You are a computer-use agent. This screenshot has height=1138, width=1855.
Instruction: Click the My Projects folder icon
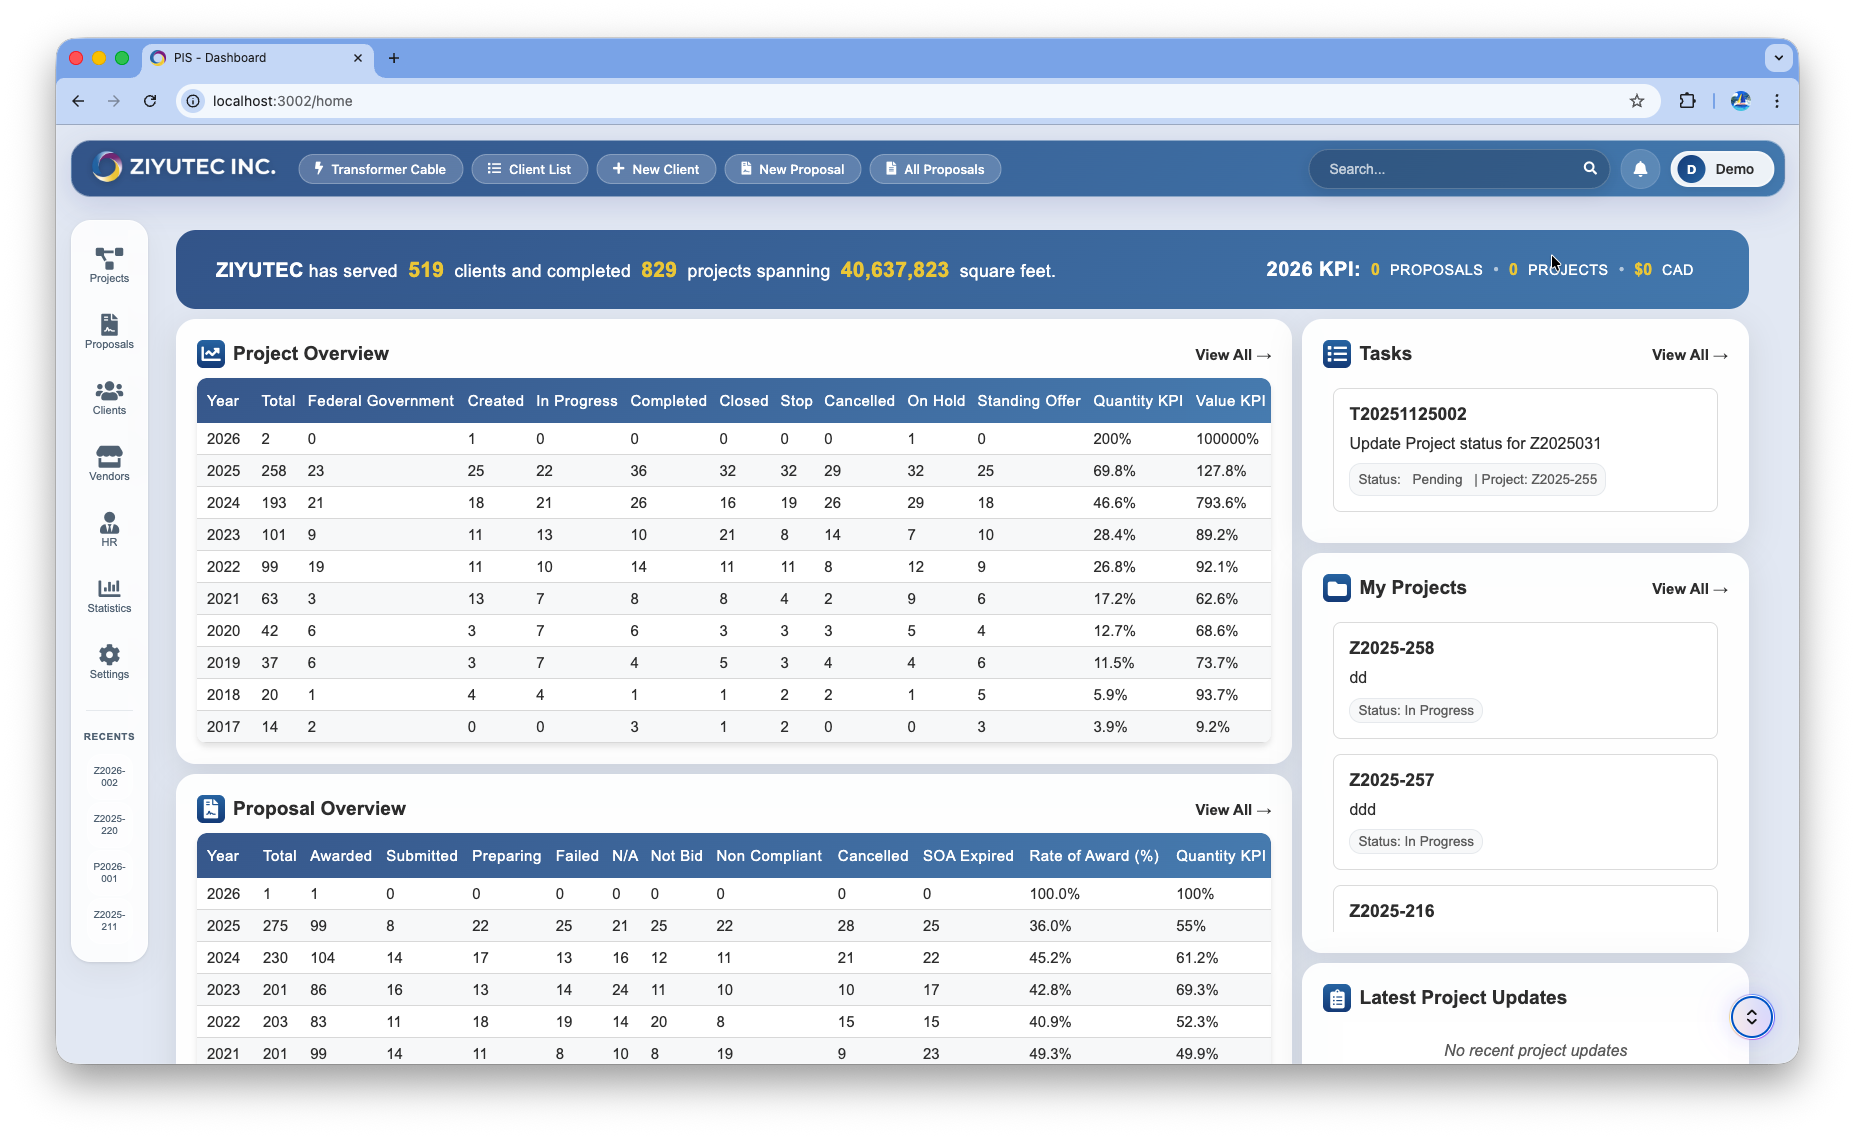point(1337,588)
